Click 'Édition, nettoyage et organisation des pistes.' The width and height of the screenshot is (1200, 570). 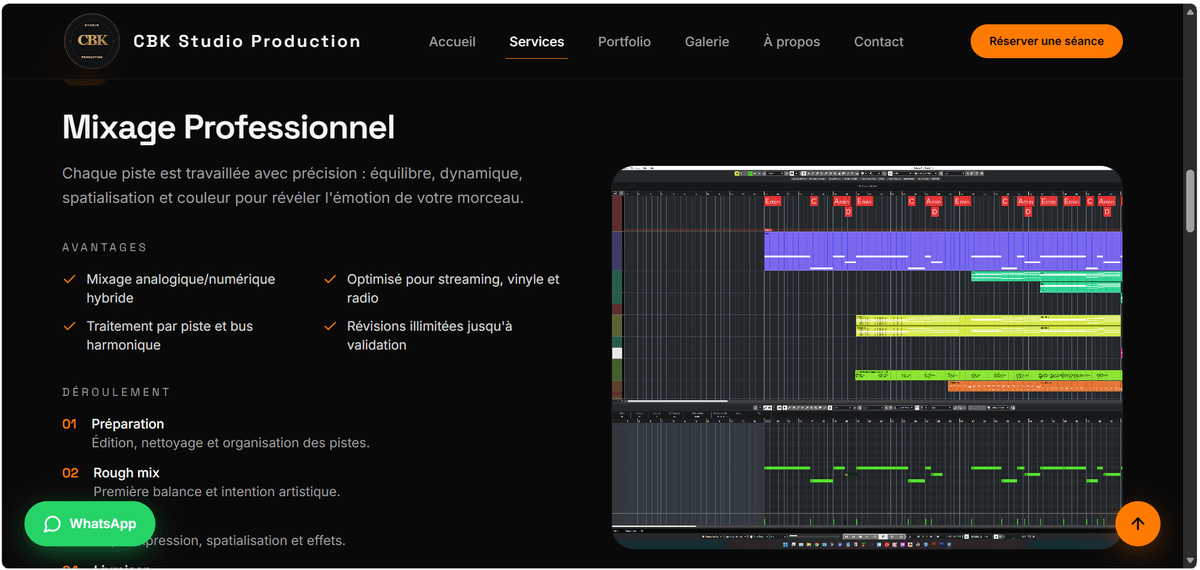(x=231, y=443)
